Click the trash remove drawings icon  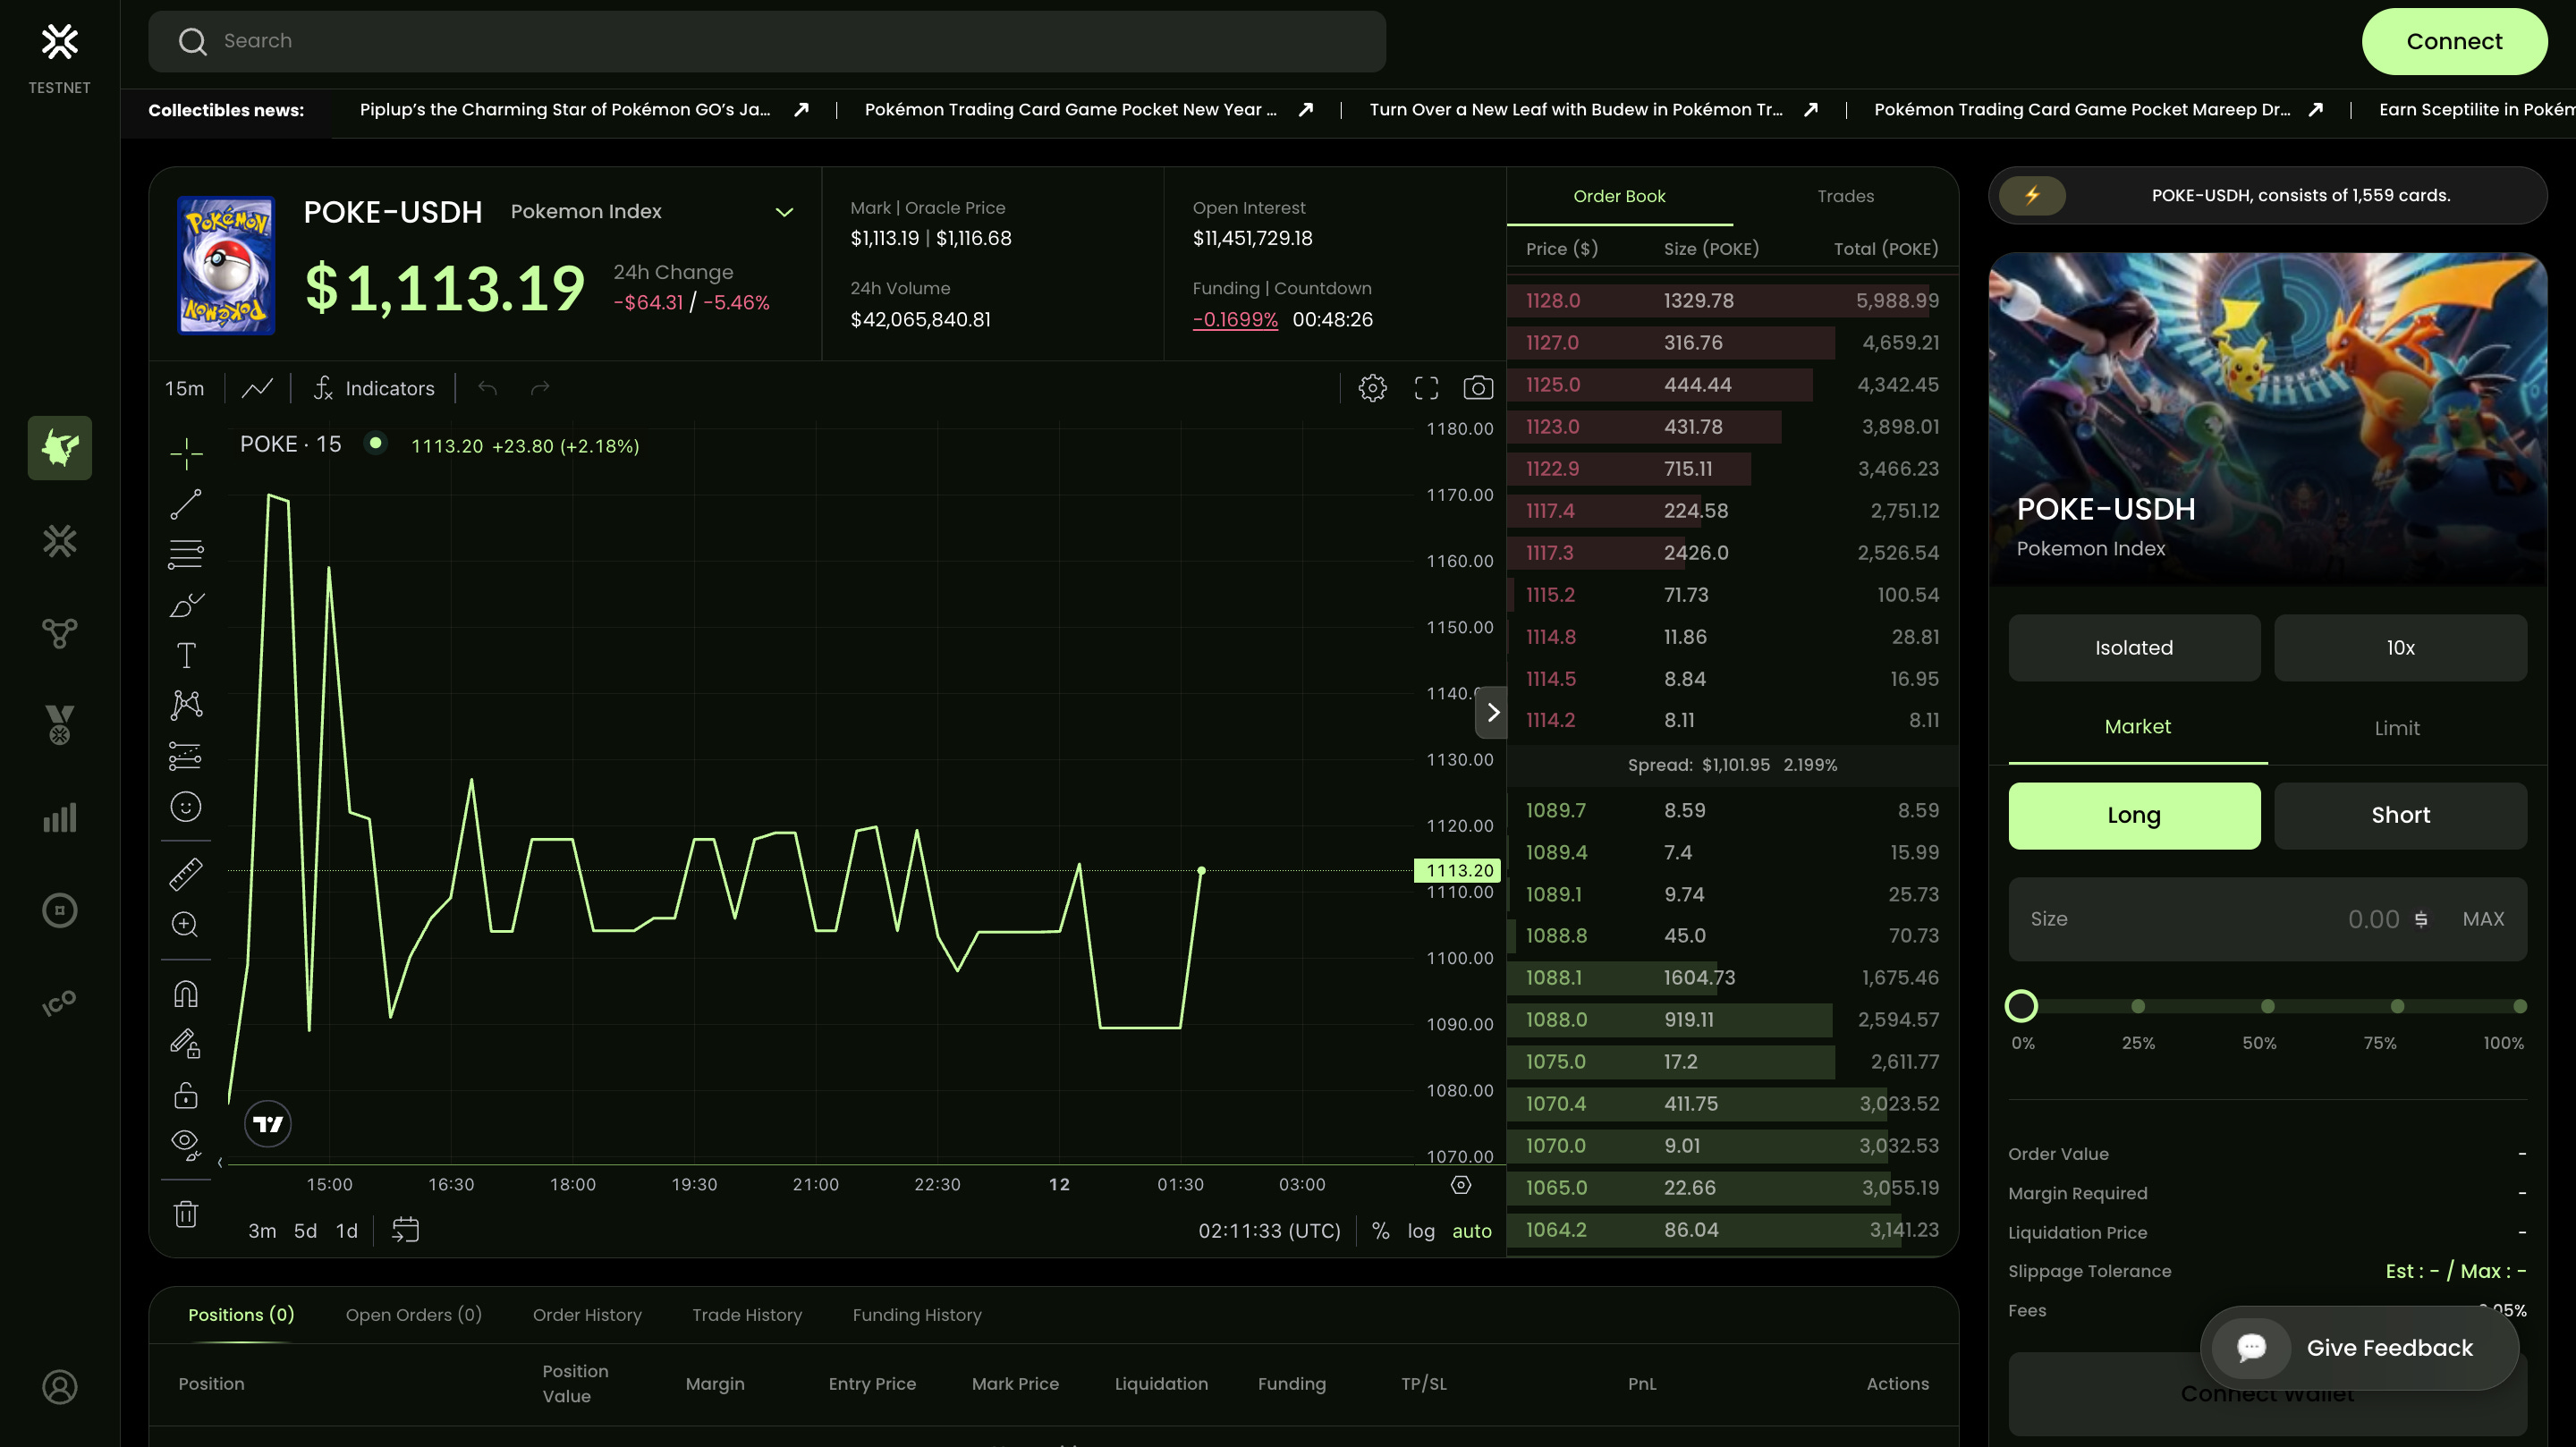click(186, 1214)
